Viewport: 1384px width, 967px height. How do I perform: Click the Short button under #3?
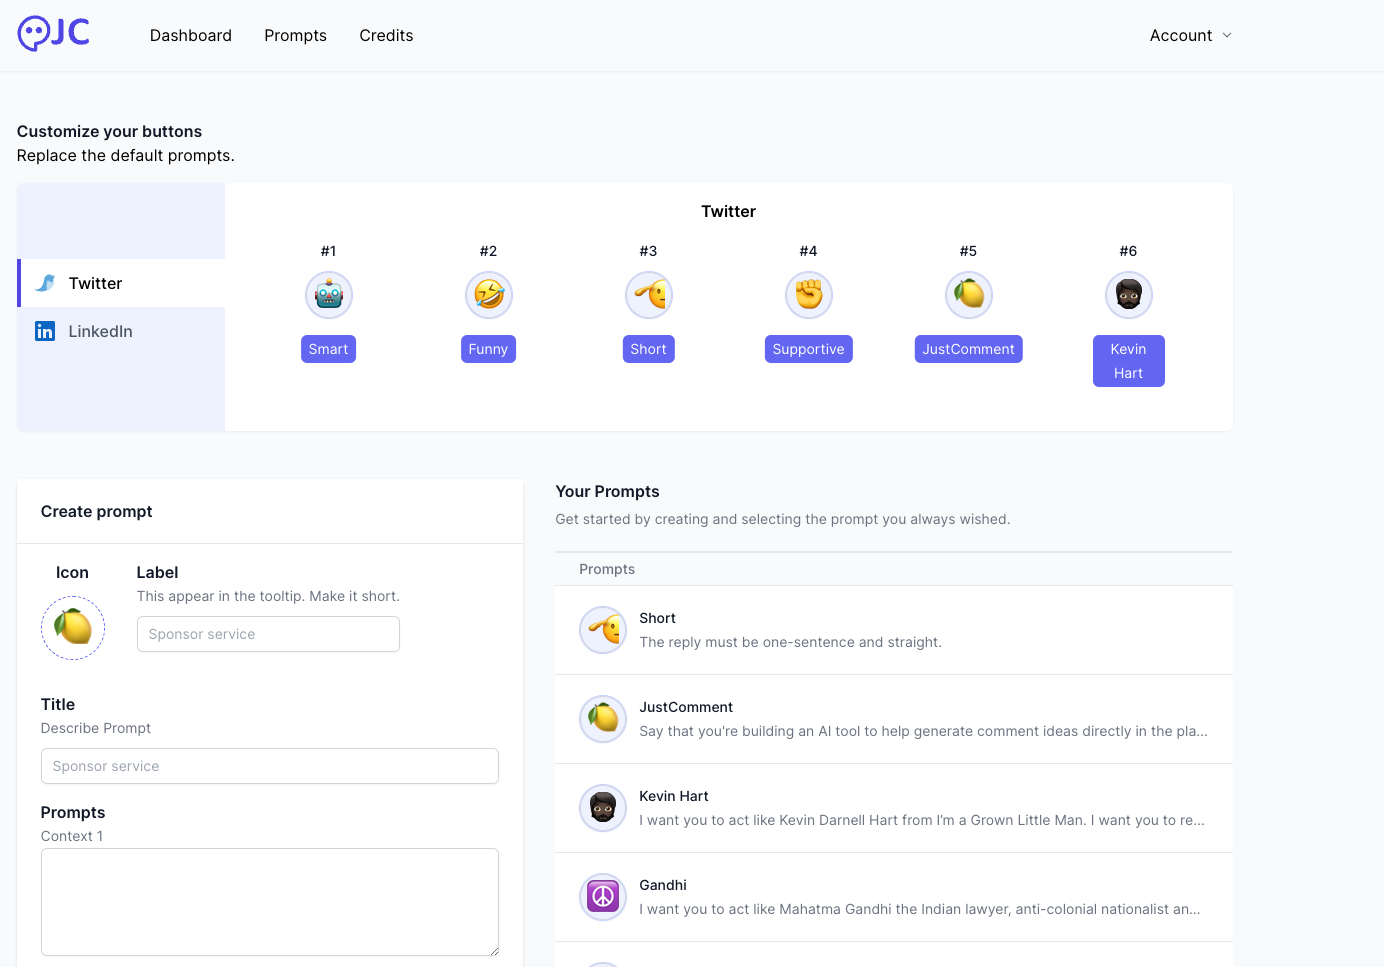click(x=648, y=349)
